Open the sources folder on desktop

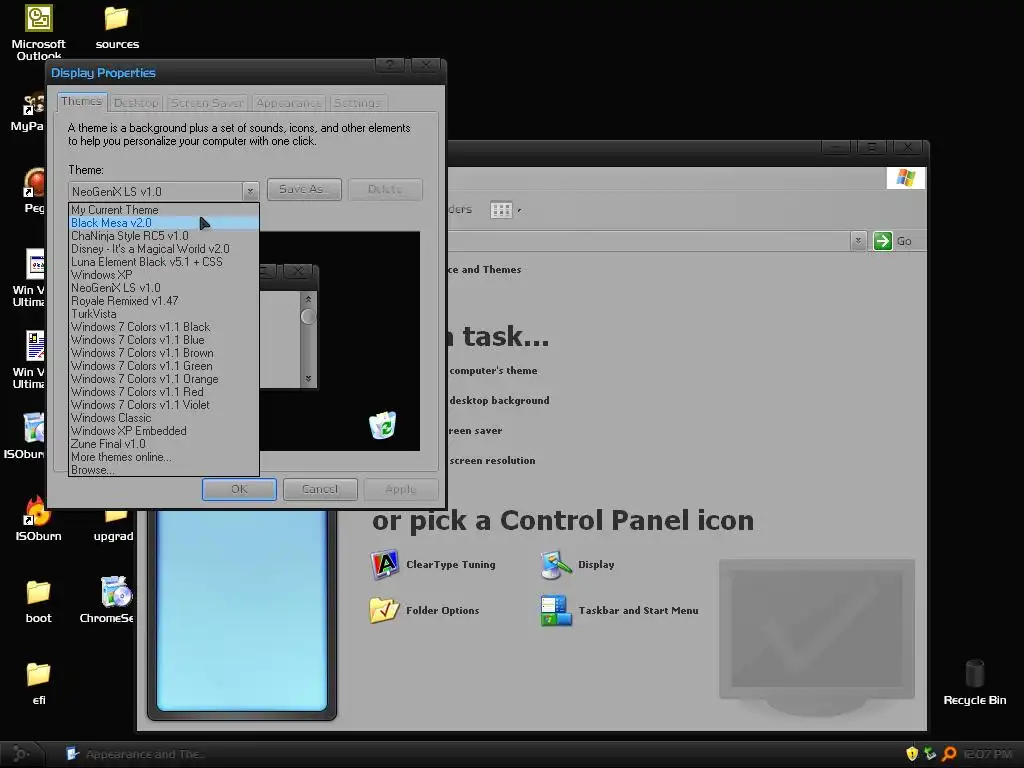(x=117, y=28)
